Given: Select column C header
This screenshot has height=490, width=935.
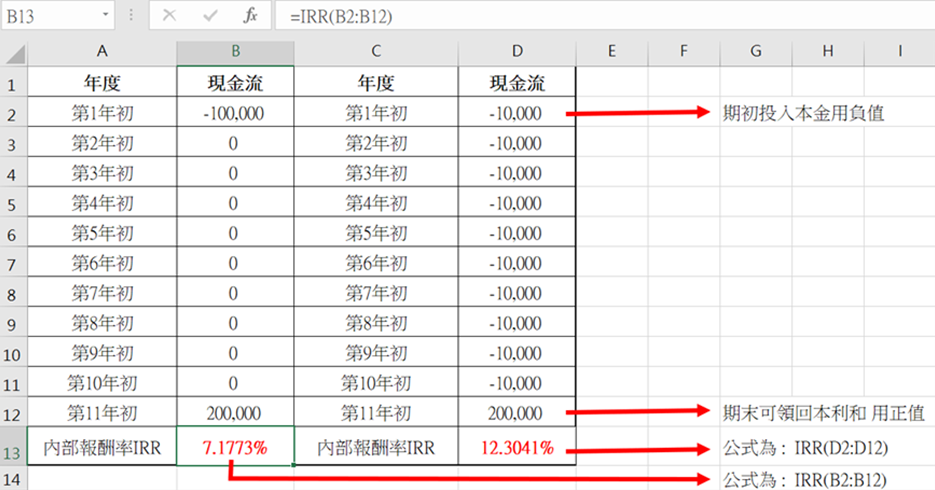Looking at the screenshot, I should point(376,52).
